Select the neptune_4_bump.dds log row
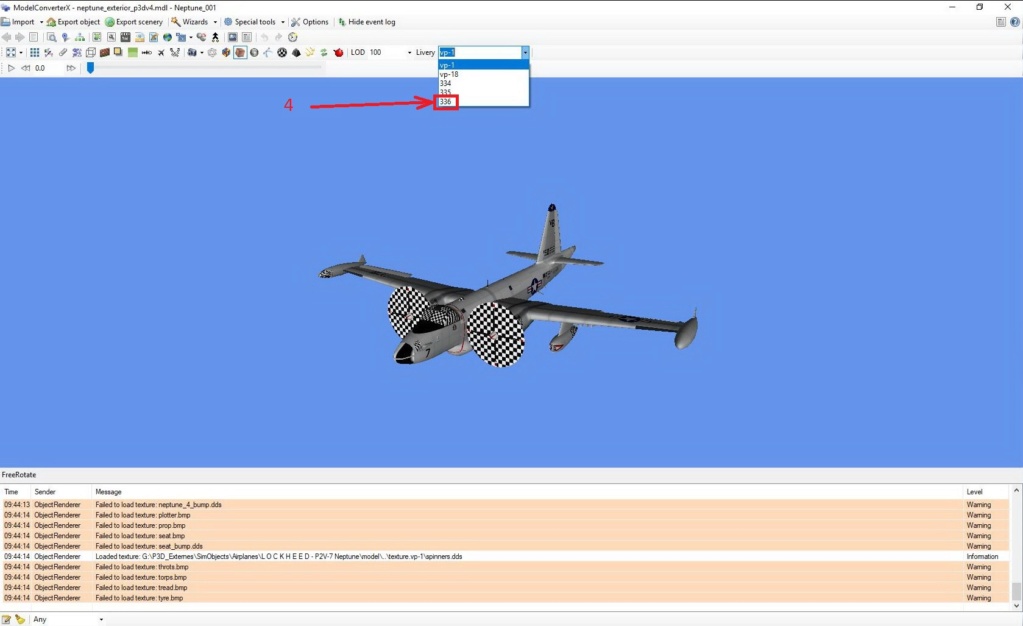Viewport: 1023px width, 626px height. point(506,505)
